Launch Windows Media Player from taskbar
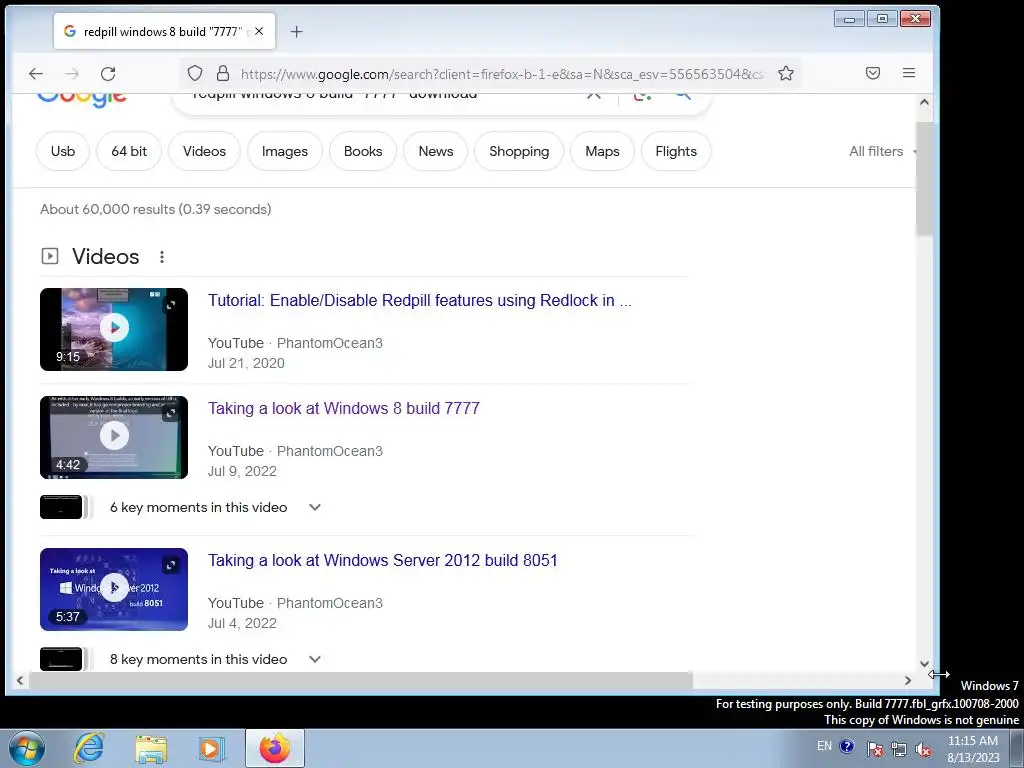This screenshot has width=1024, height=768. pos(212,748)
